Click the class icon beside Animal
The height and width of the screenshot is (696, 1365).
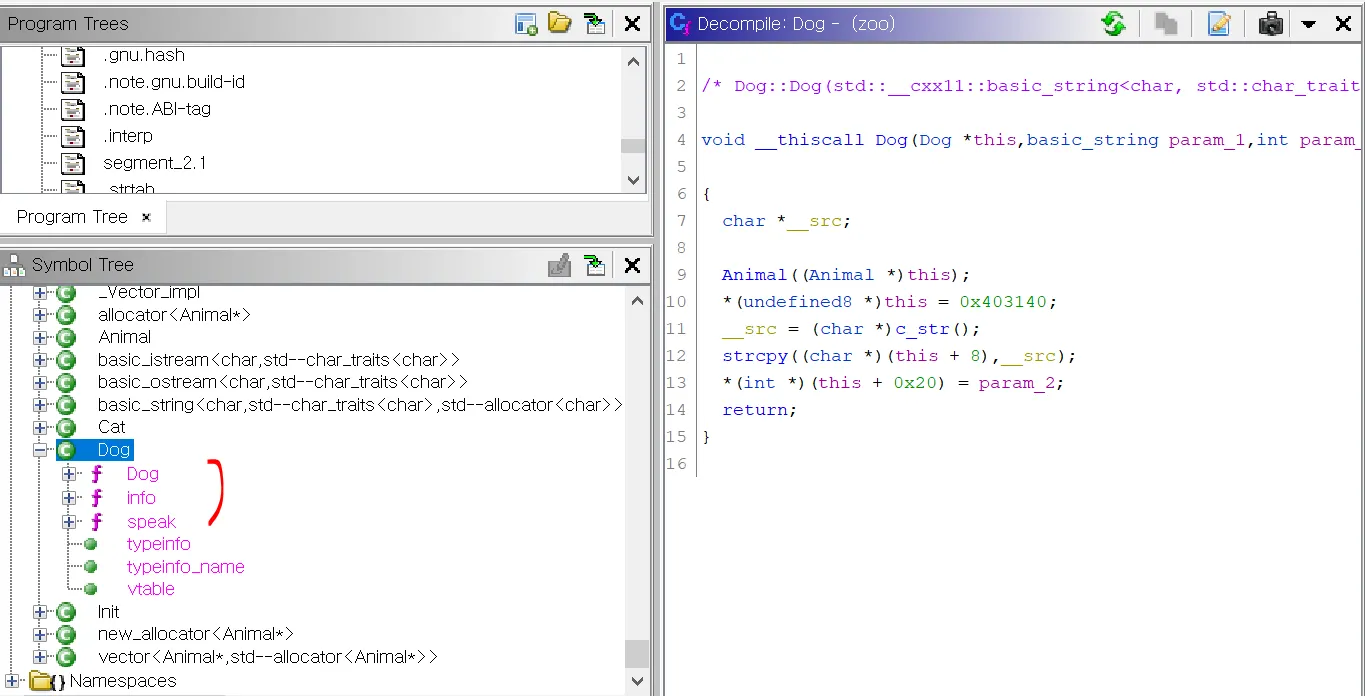tap(66, 337)
